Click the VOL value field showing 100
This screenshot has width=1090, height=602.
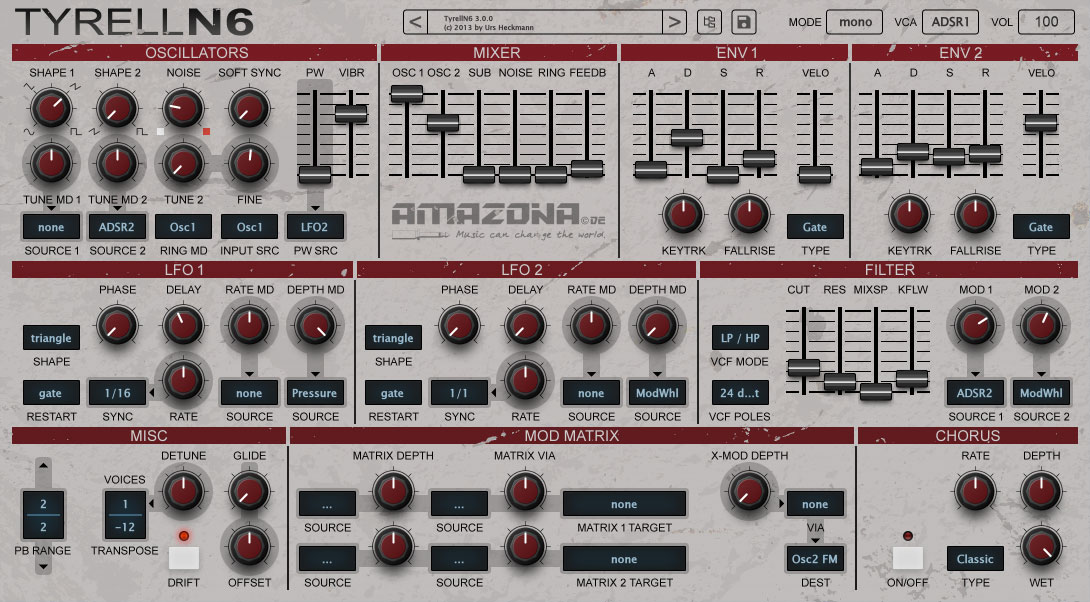1046,22
